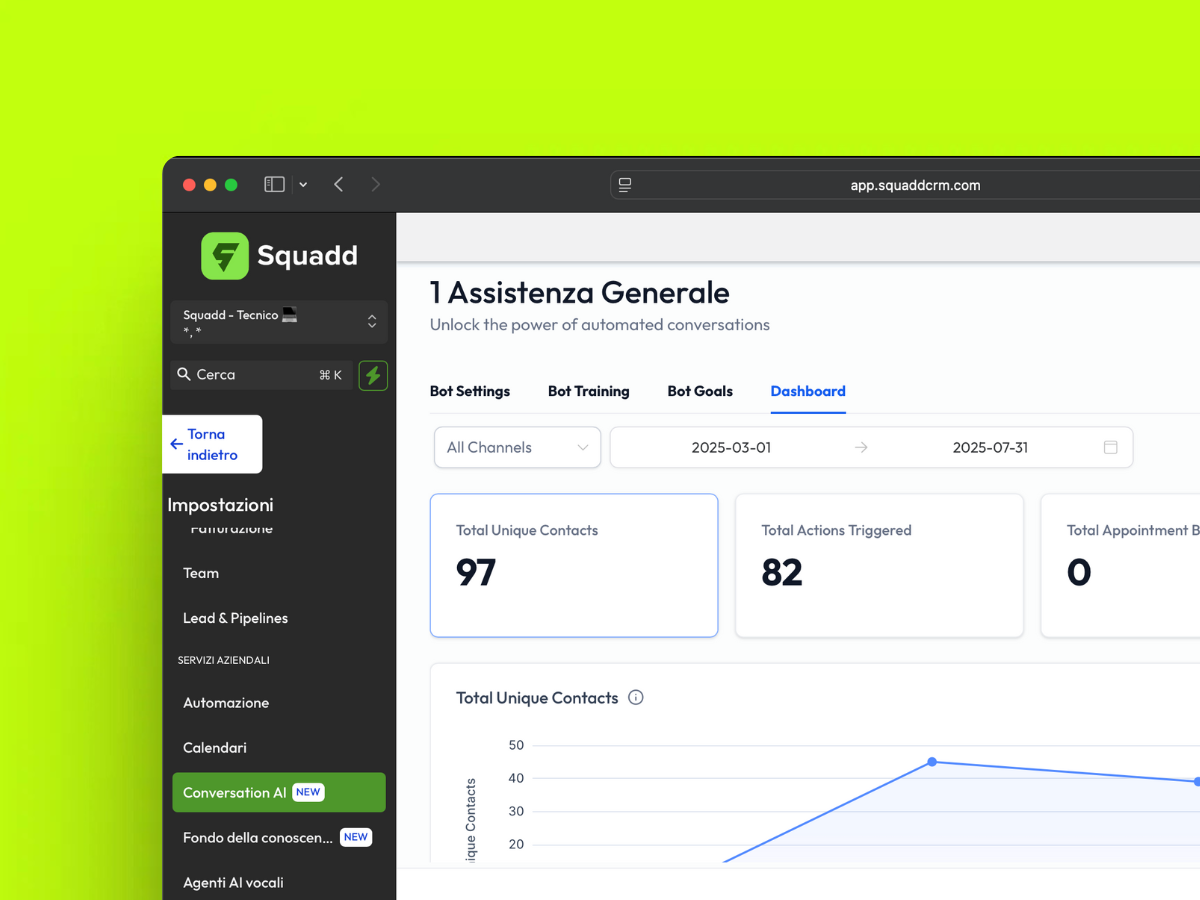Expand the All Channels dropdown

(517, 447)
